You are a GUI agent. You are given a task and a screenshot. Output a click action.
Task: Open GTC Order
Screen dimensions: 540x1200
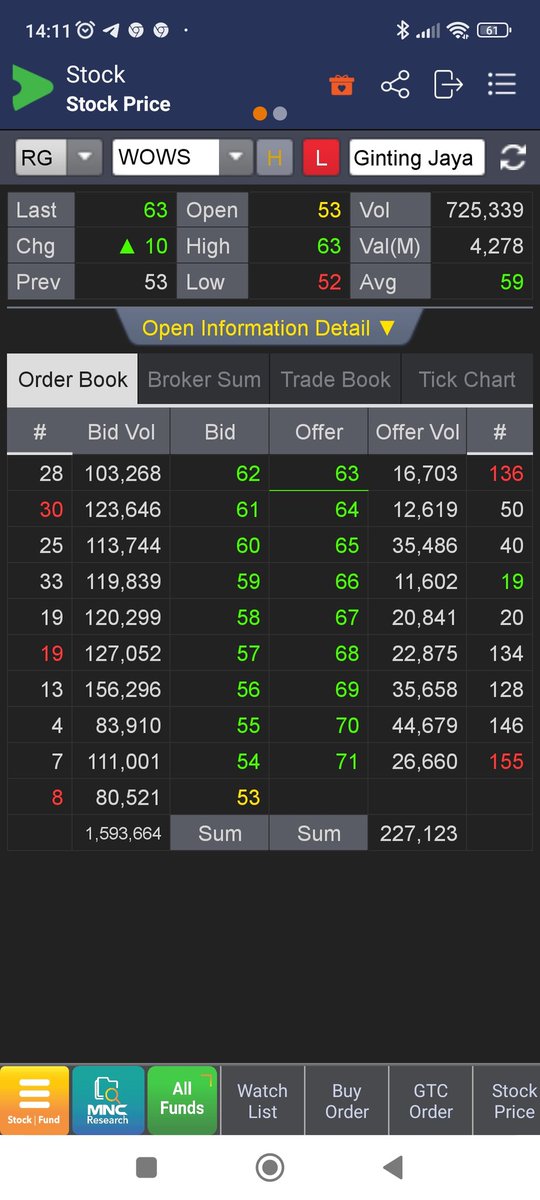pyautogui.click(x=431, y=1101)
